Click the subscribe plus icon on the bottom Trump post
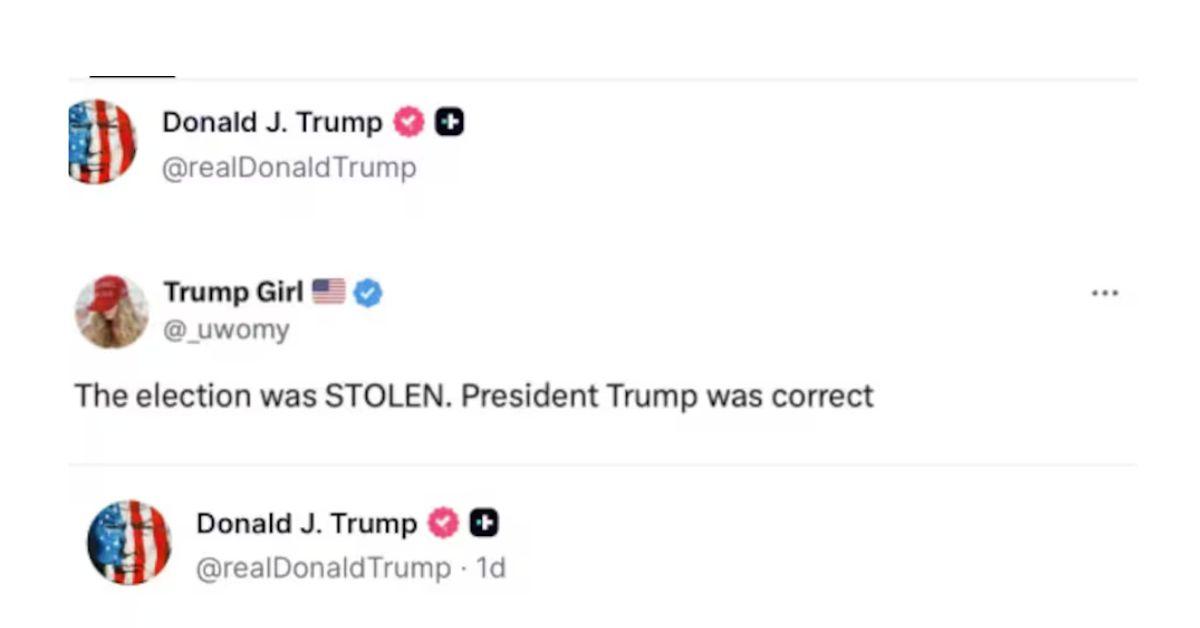Screen dimensions: 1200x628 pyautogui.click(x=482, y=523)
